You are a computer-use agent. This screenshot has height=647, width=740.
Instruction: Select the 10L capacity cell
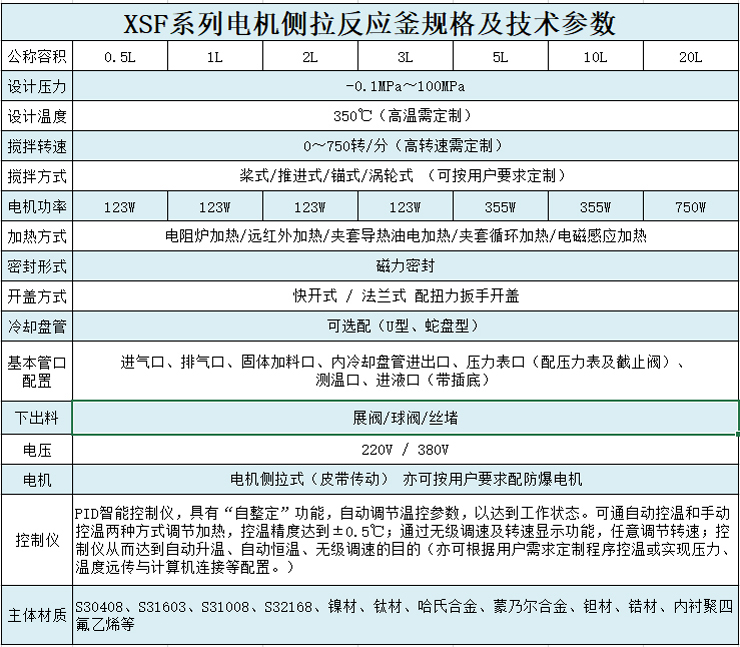pyautogui.click(x=595, y=57)
